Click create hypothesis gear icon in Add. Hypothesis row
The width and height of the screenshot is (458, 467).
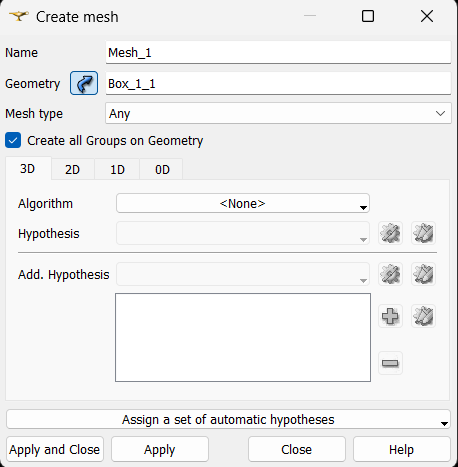point(390,274)
